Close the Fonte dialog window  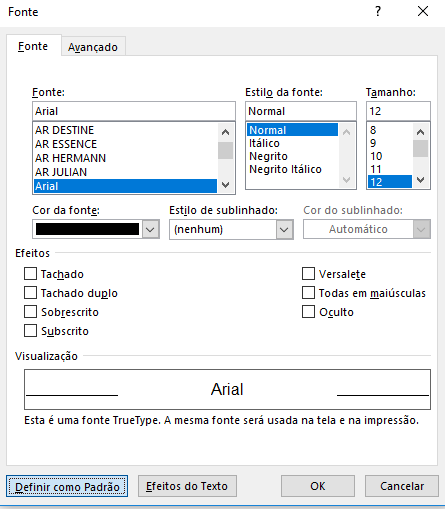point(423,12)
